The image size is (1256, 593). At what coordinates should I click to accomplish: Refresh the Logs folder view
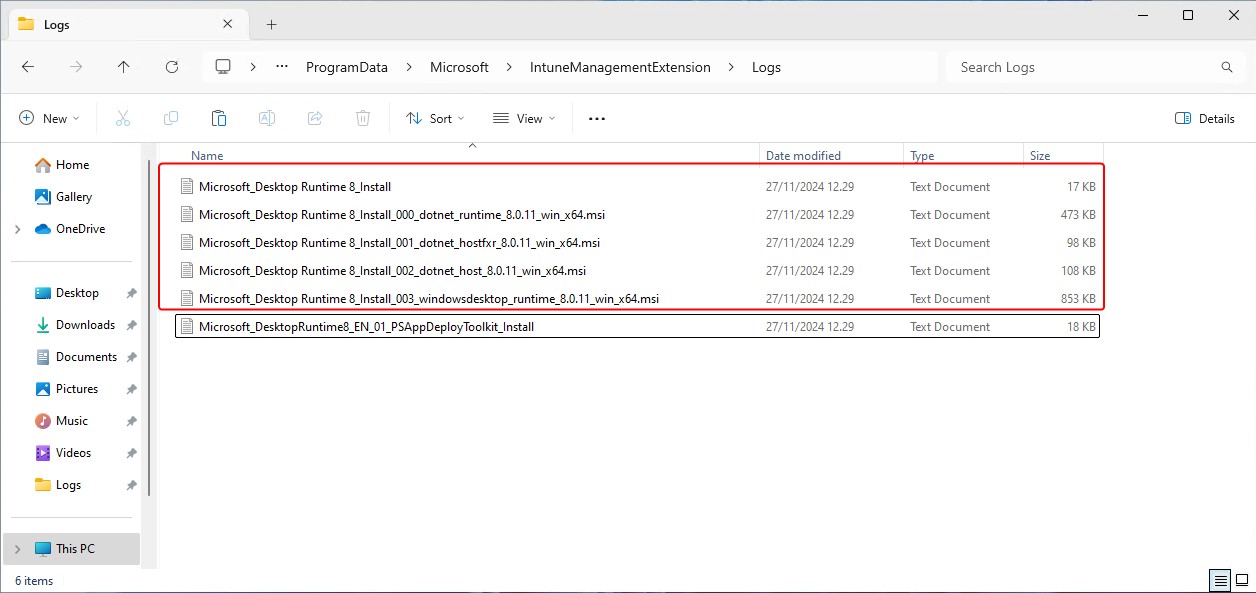point(172,67)
